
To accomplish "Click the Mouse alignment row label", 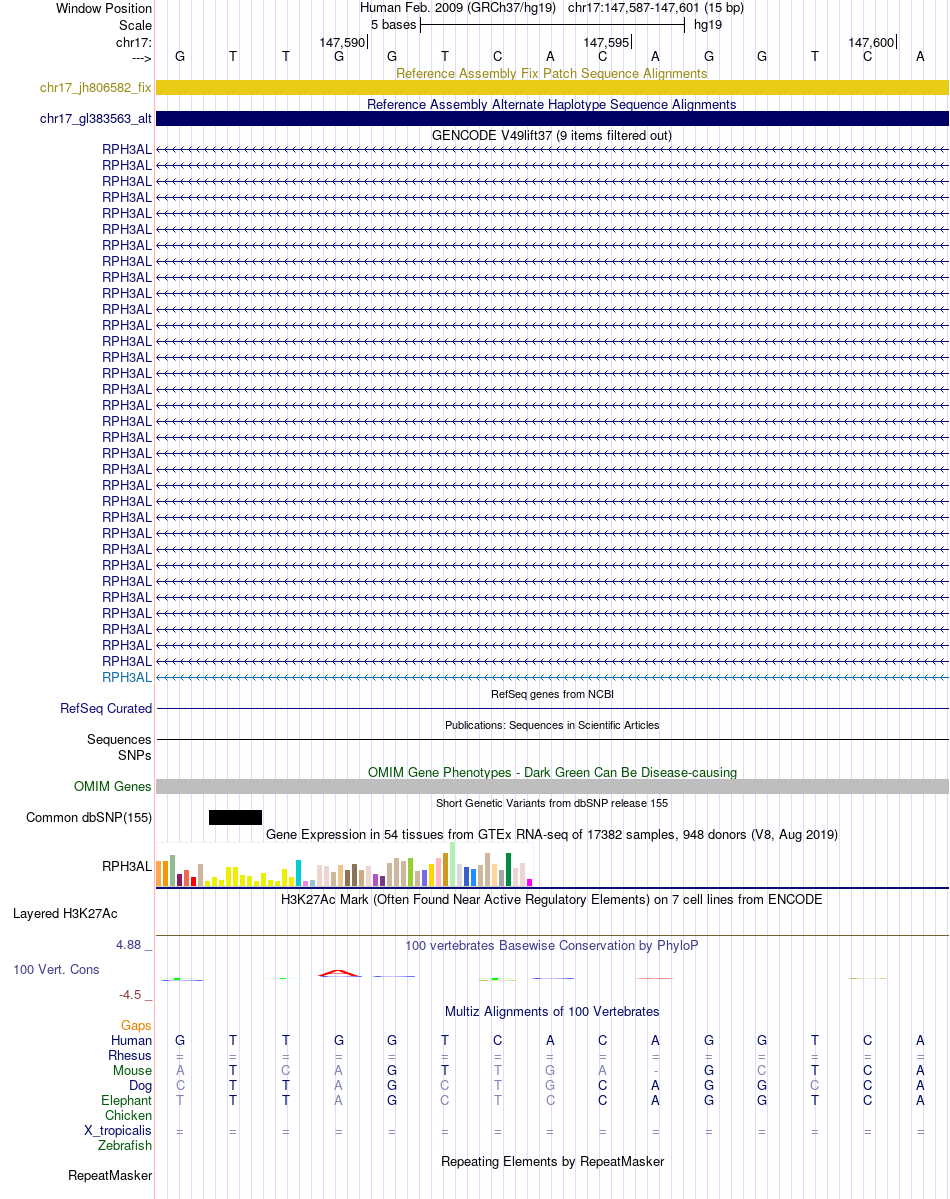I will coord(132,1071).
